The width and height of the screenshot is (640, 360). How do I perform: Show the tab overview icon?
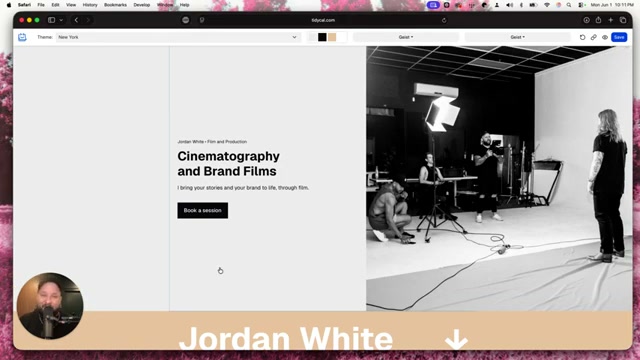pyautogui.click(x=623, y=20)
